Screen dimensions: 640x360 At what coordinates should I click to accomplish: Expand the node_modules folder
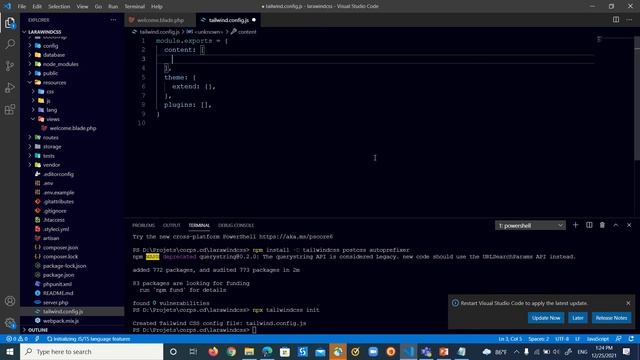[60, 64]
